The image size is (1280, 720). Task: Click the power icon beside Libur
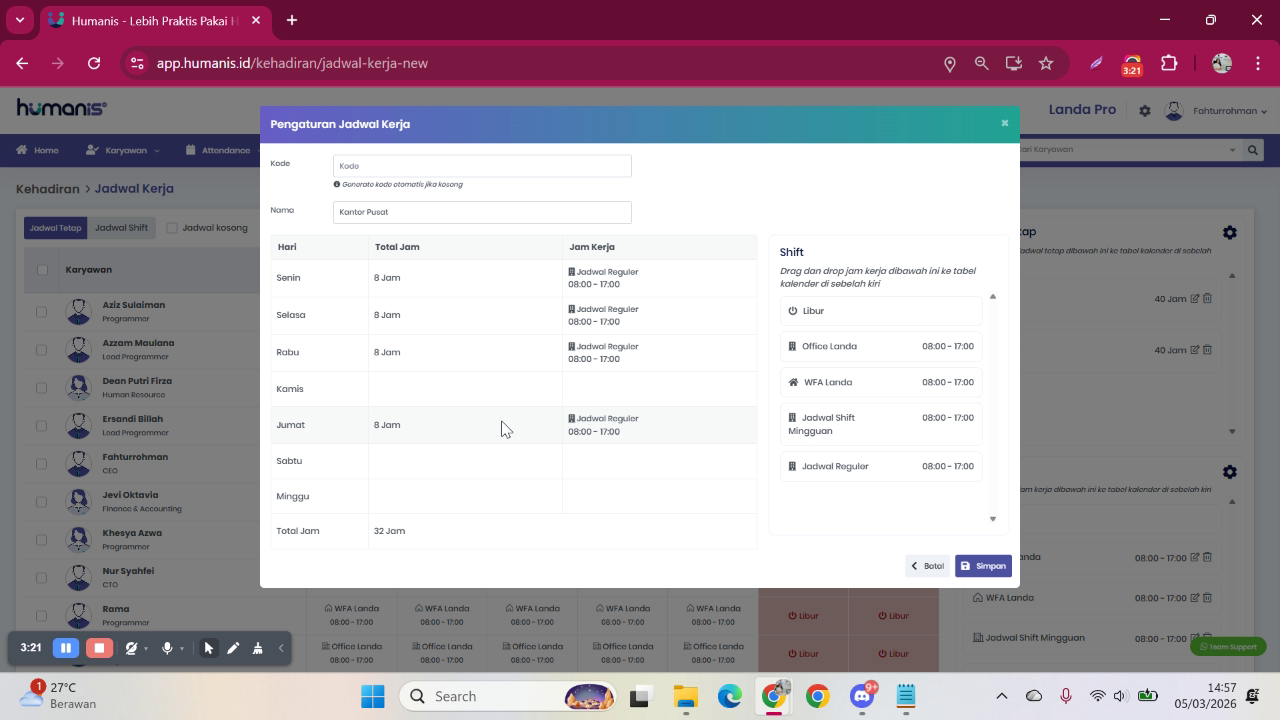point(792,311)
